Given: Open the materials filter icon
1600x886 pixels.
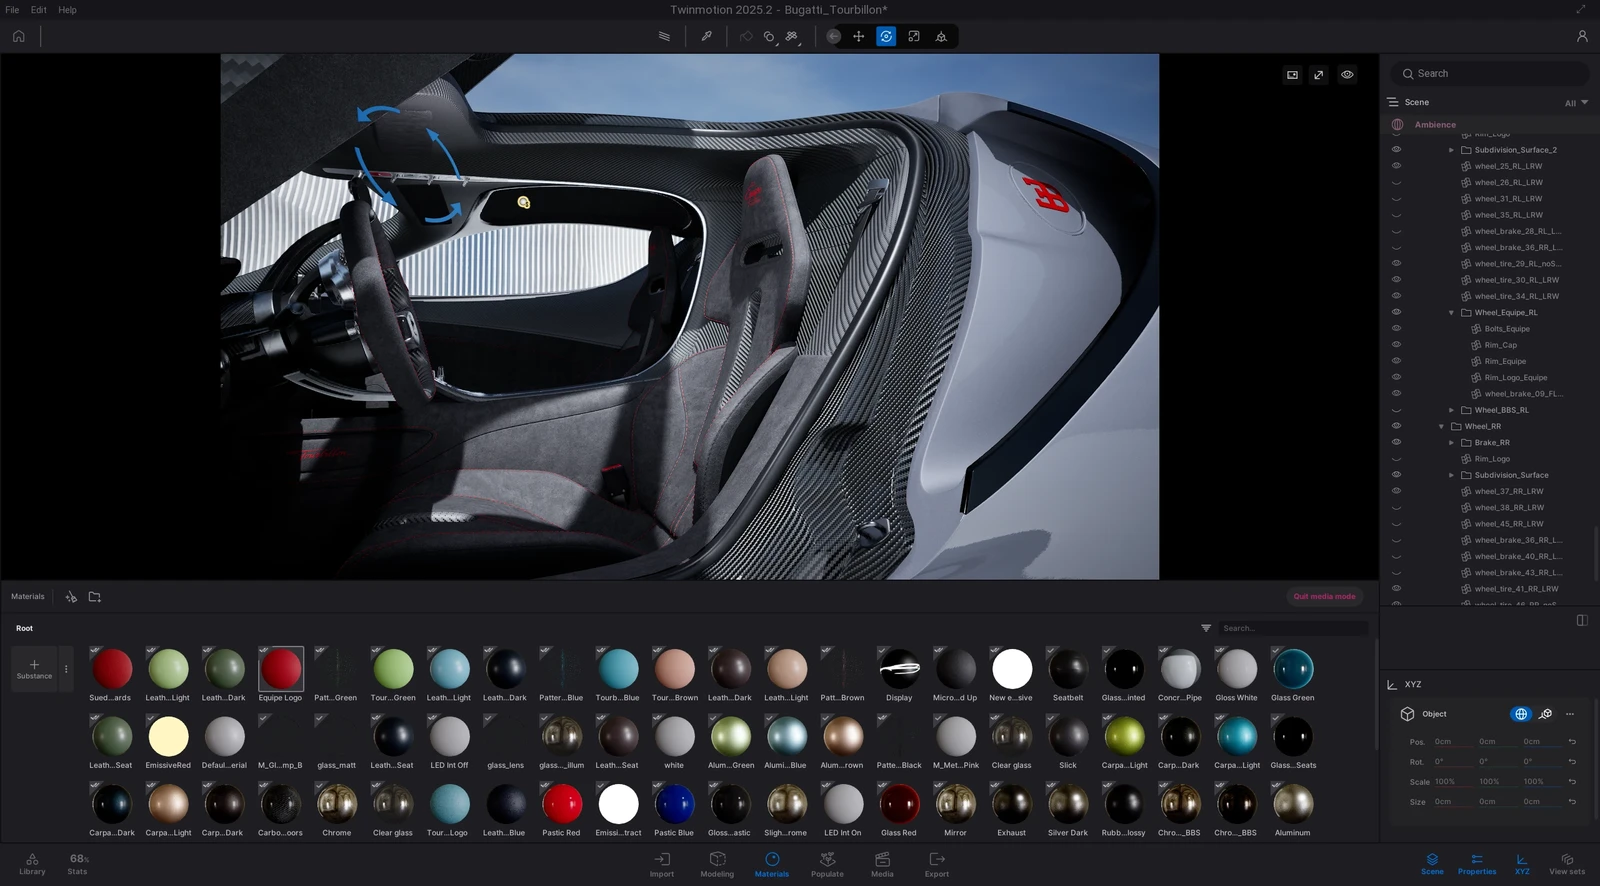Looking at the screenshot, I should pyautogui.click(x=1206, y=628).
